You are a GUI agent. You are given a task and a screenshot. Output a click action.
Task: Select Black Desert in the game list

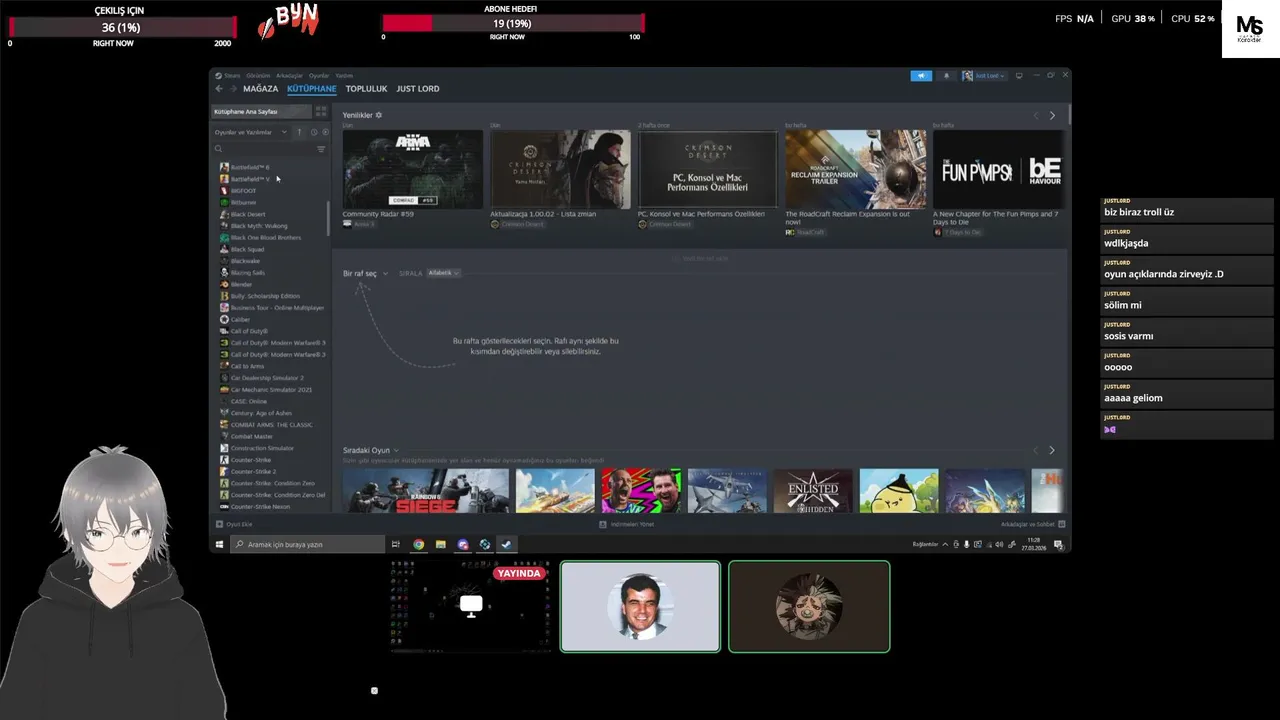248,214
